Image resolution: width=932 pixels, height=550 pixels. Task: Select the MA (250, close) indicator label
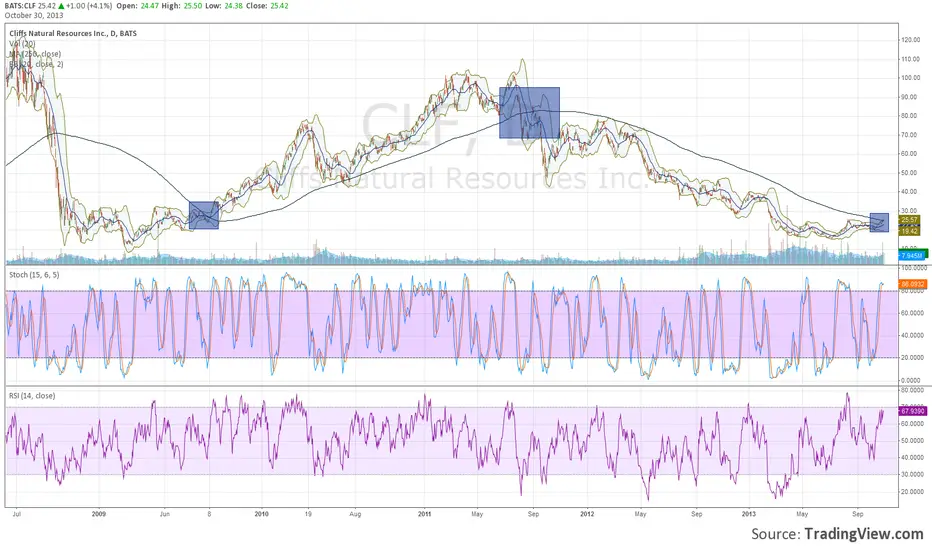pos(34,54)
